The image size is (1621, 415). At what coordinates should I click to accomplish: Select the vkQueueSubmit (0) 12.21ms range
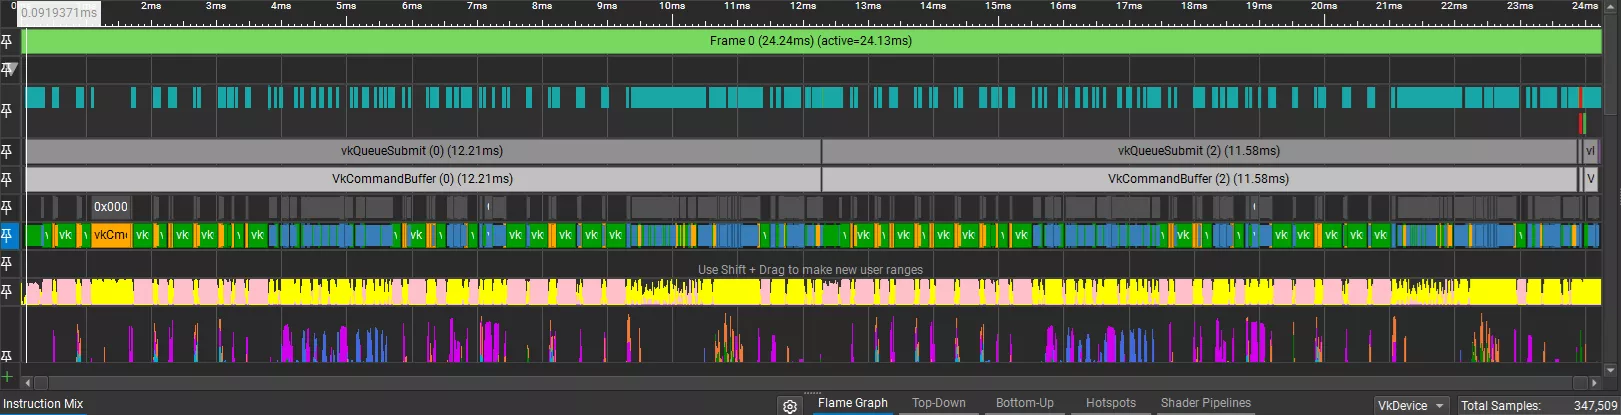(x=422, y=151)
